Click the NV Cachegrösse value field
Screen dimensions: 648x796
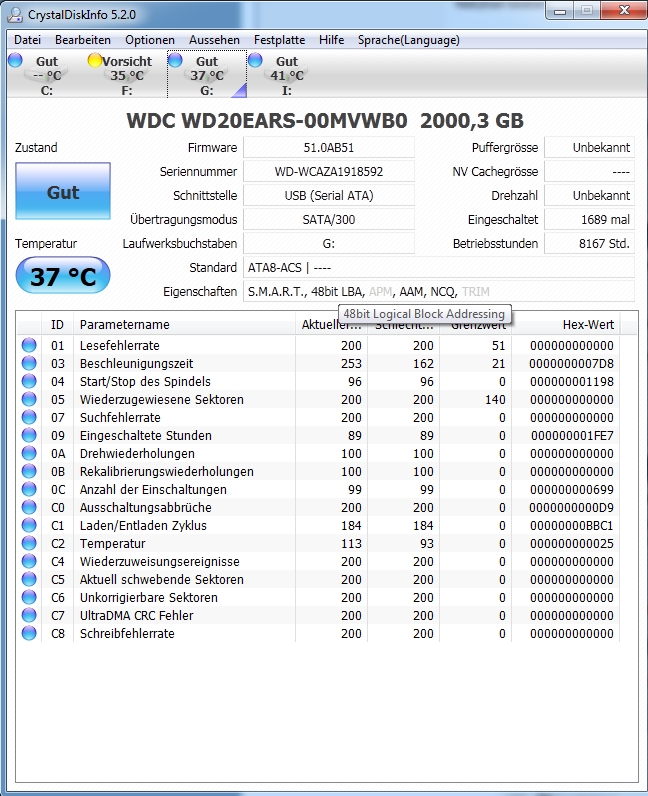(x=590, y=172)
